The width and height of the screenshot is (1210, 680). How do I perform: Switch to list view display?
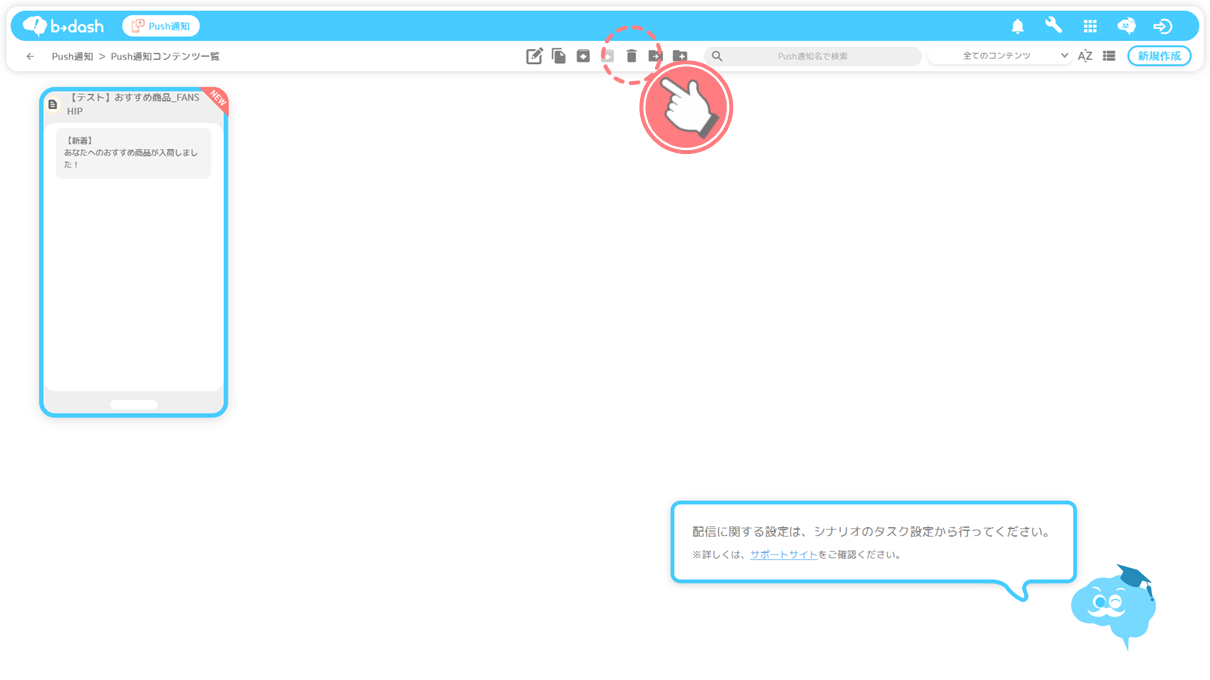(x=1109, y=56)
